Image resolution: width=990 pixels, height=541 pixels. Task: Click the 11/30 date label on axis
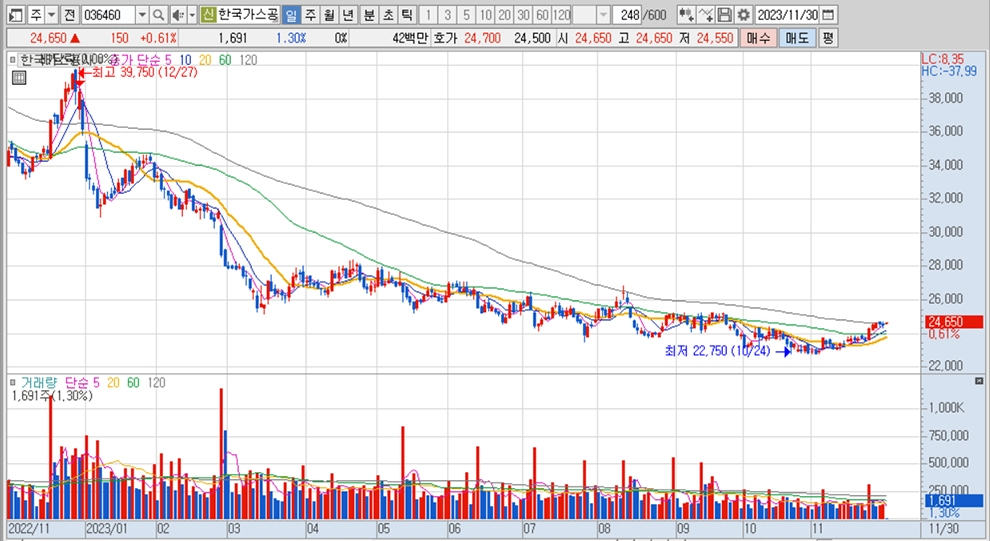click(943, 528)
